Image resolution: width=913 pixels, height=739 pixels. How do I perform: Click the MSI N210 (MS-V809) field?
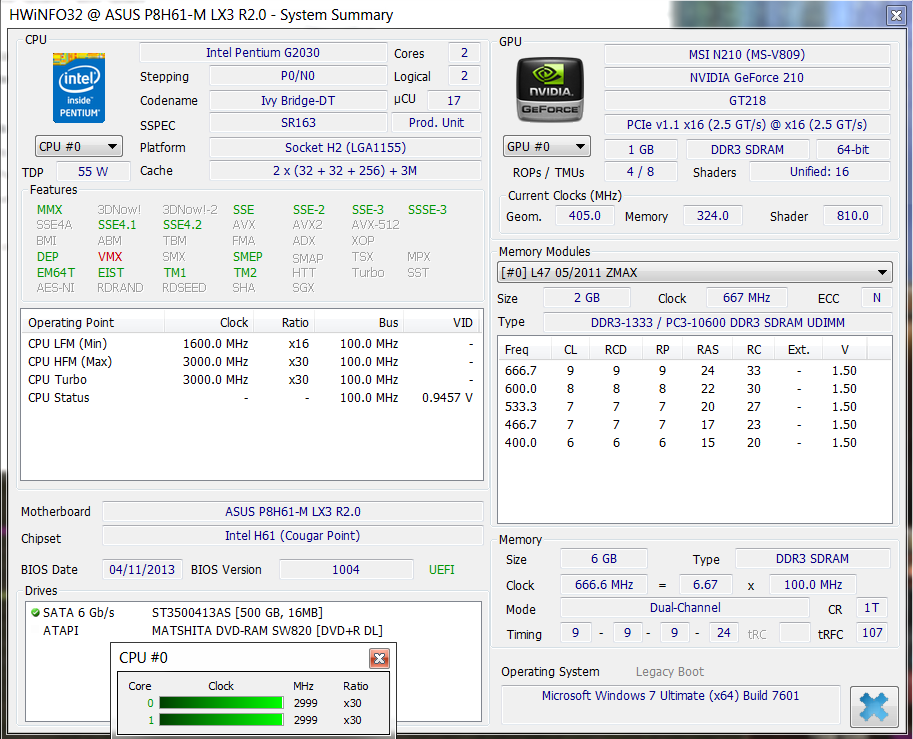coord(747,54)
